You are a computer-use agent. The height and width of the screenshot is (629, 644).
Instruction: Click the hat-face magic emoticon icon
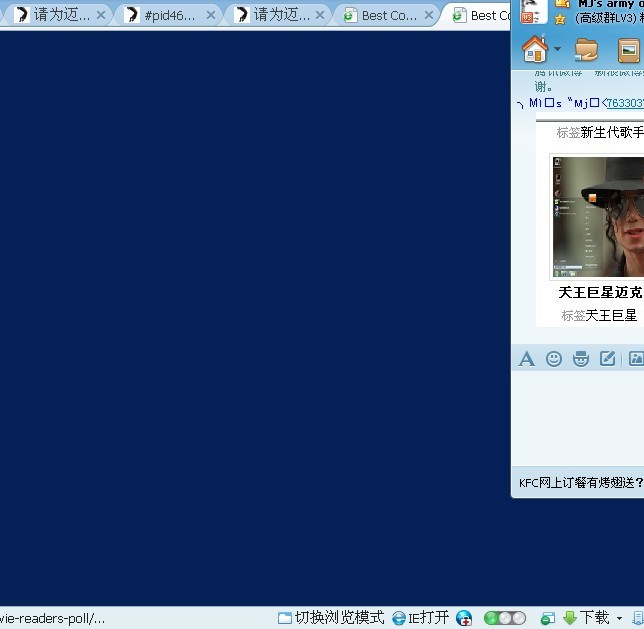click(x=580, y=359)
